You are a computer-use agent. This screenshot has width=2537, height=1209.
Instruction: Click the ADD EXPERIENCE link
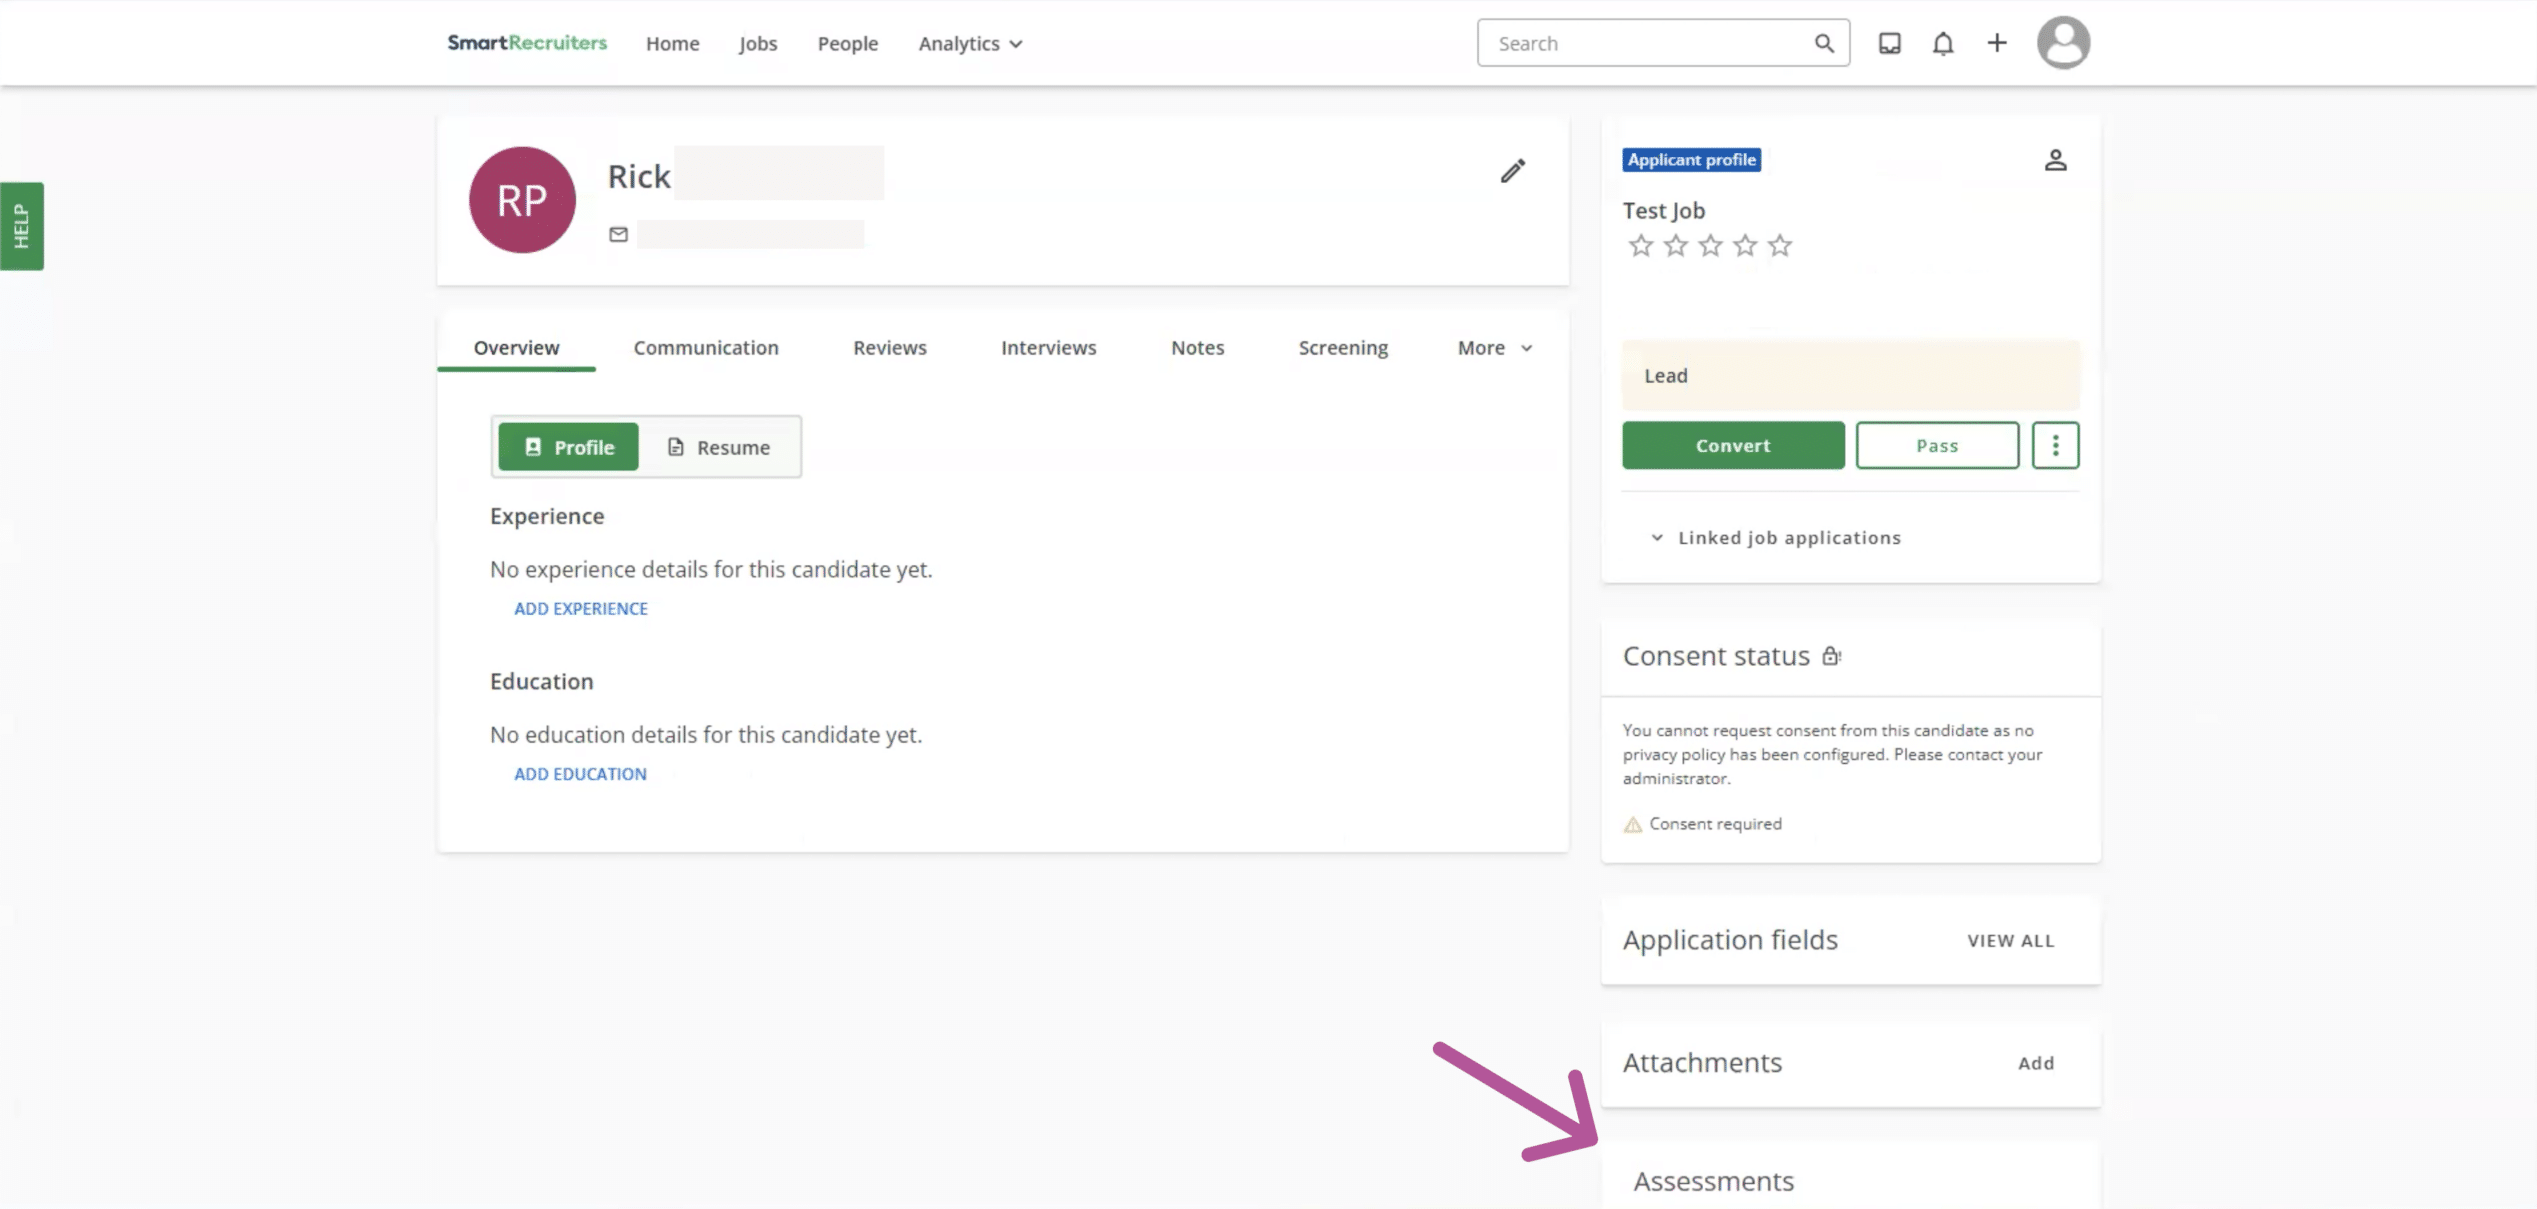[580, 608]
